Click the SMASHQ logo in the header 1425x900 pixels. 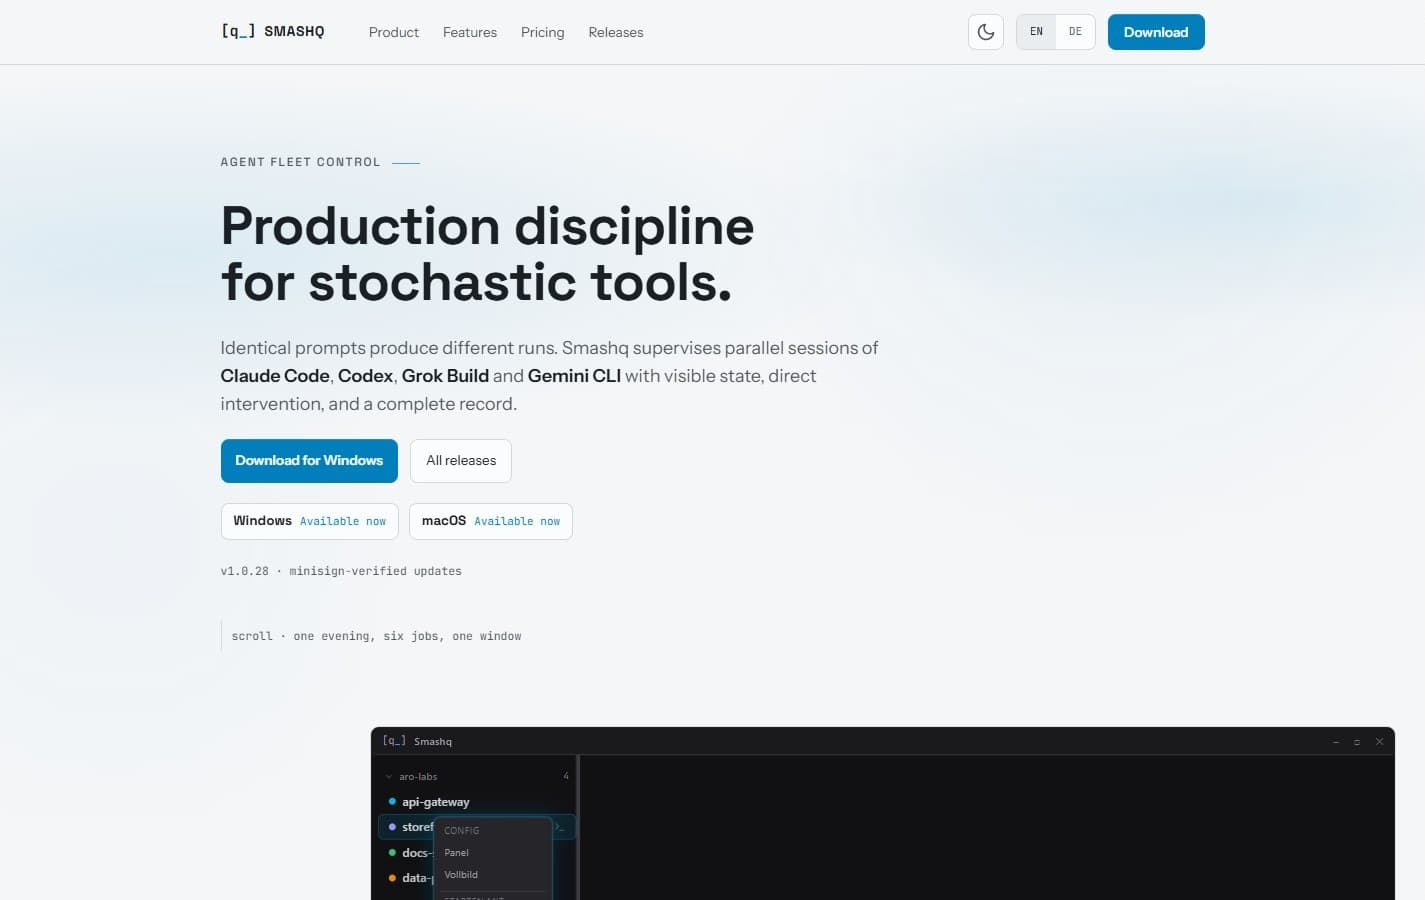pos(273,32)
